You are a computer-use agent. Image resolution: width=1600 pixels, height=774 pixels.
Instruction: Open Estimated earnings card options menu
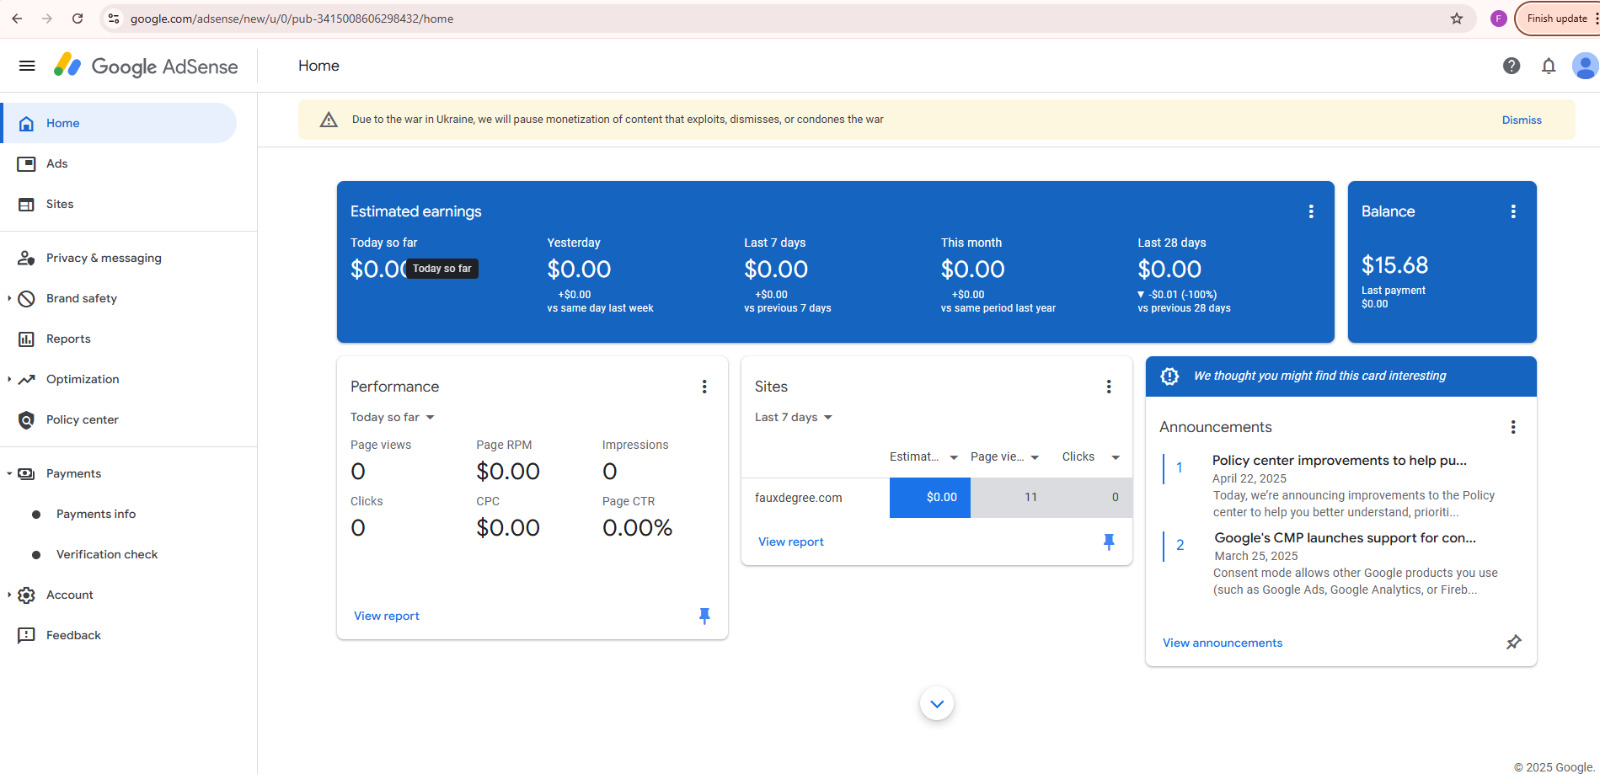(x=1311, y=211)
